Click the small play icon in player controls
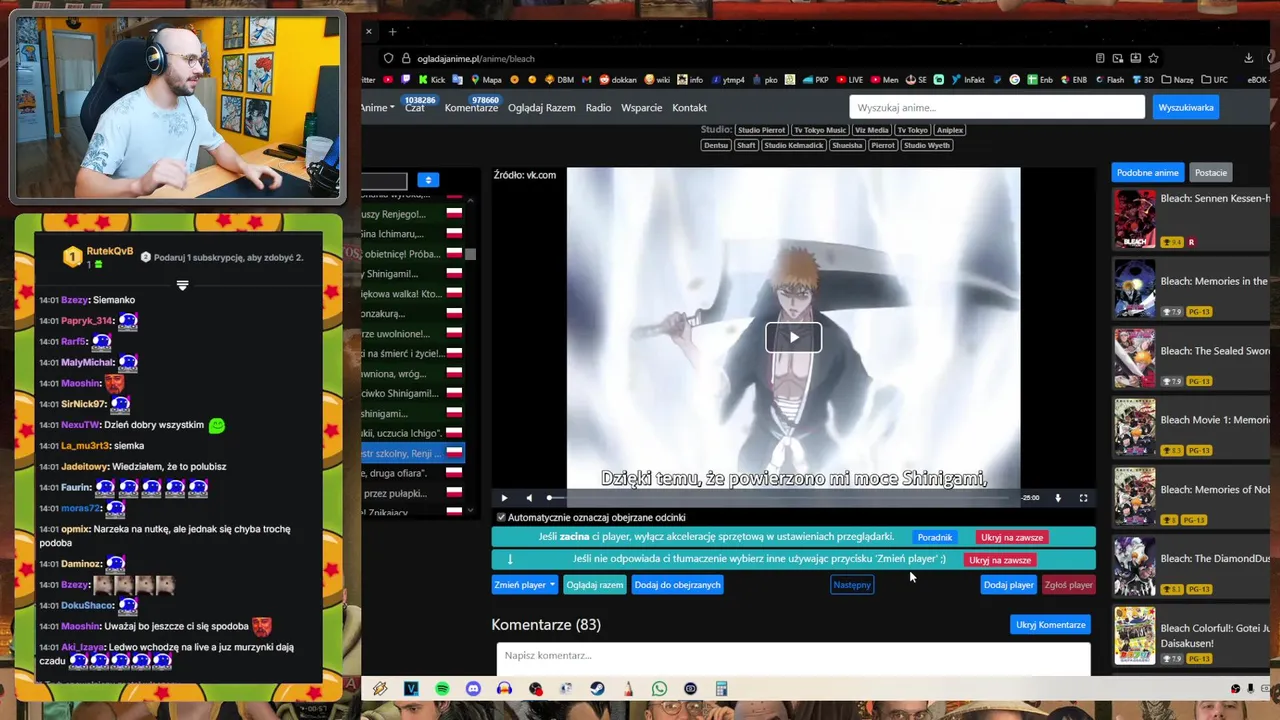 pos(503,497)
